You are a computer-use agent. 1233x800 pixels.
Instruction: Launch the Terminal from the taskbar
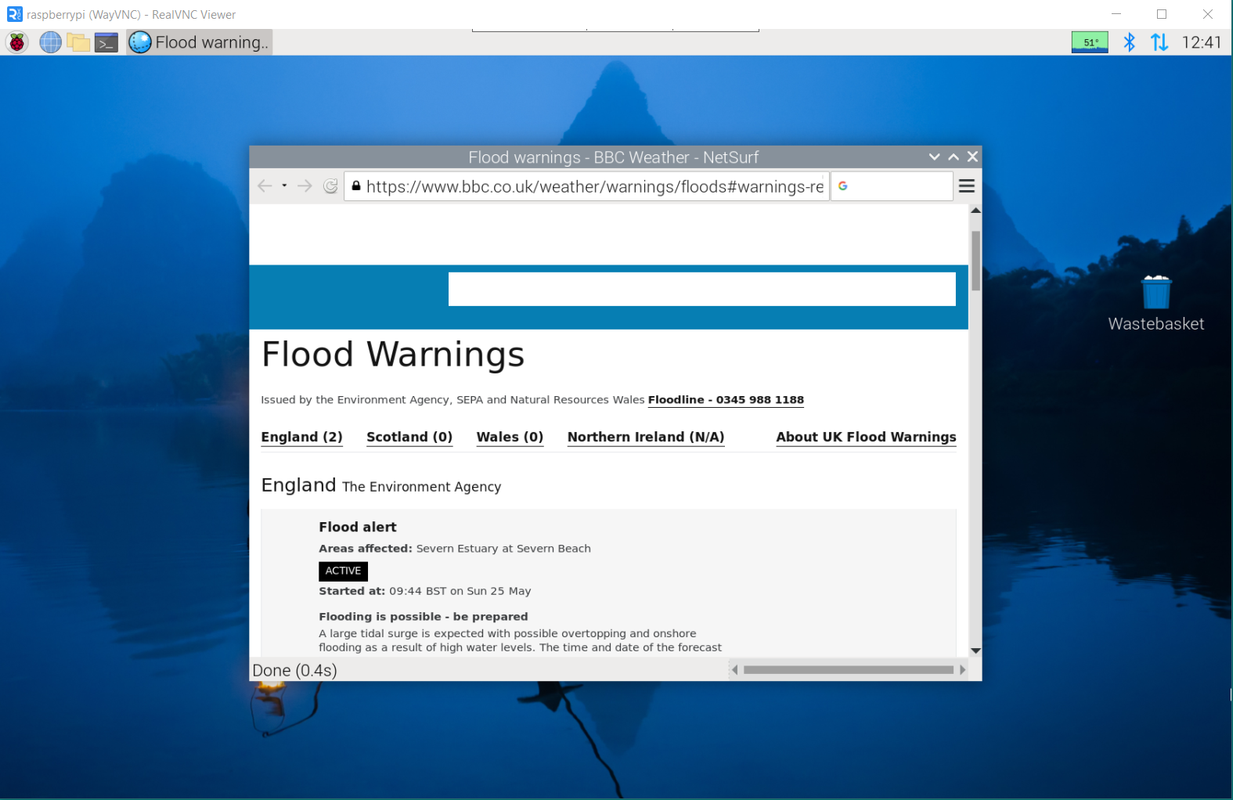click(106, 42)
